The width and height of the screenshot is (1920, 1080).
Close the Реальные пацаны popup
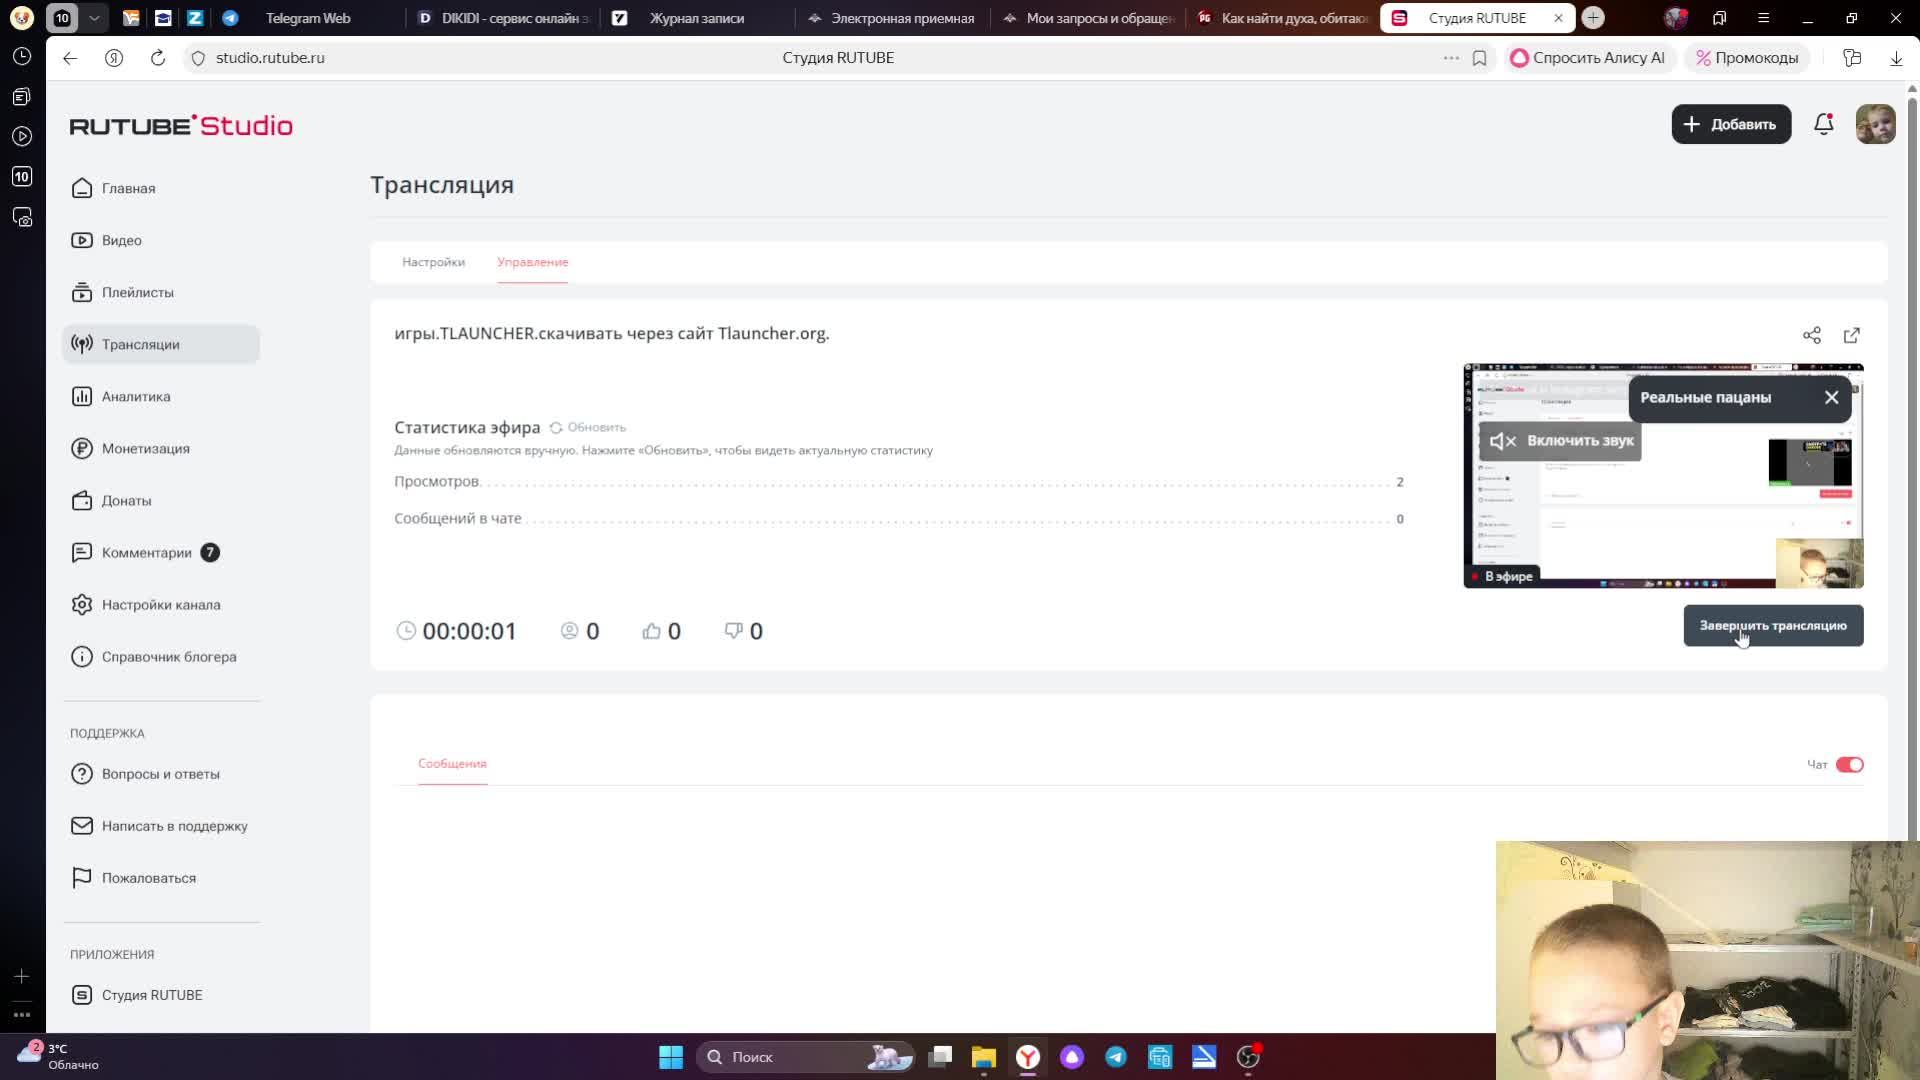coord(1831,398)
